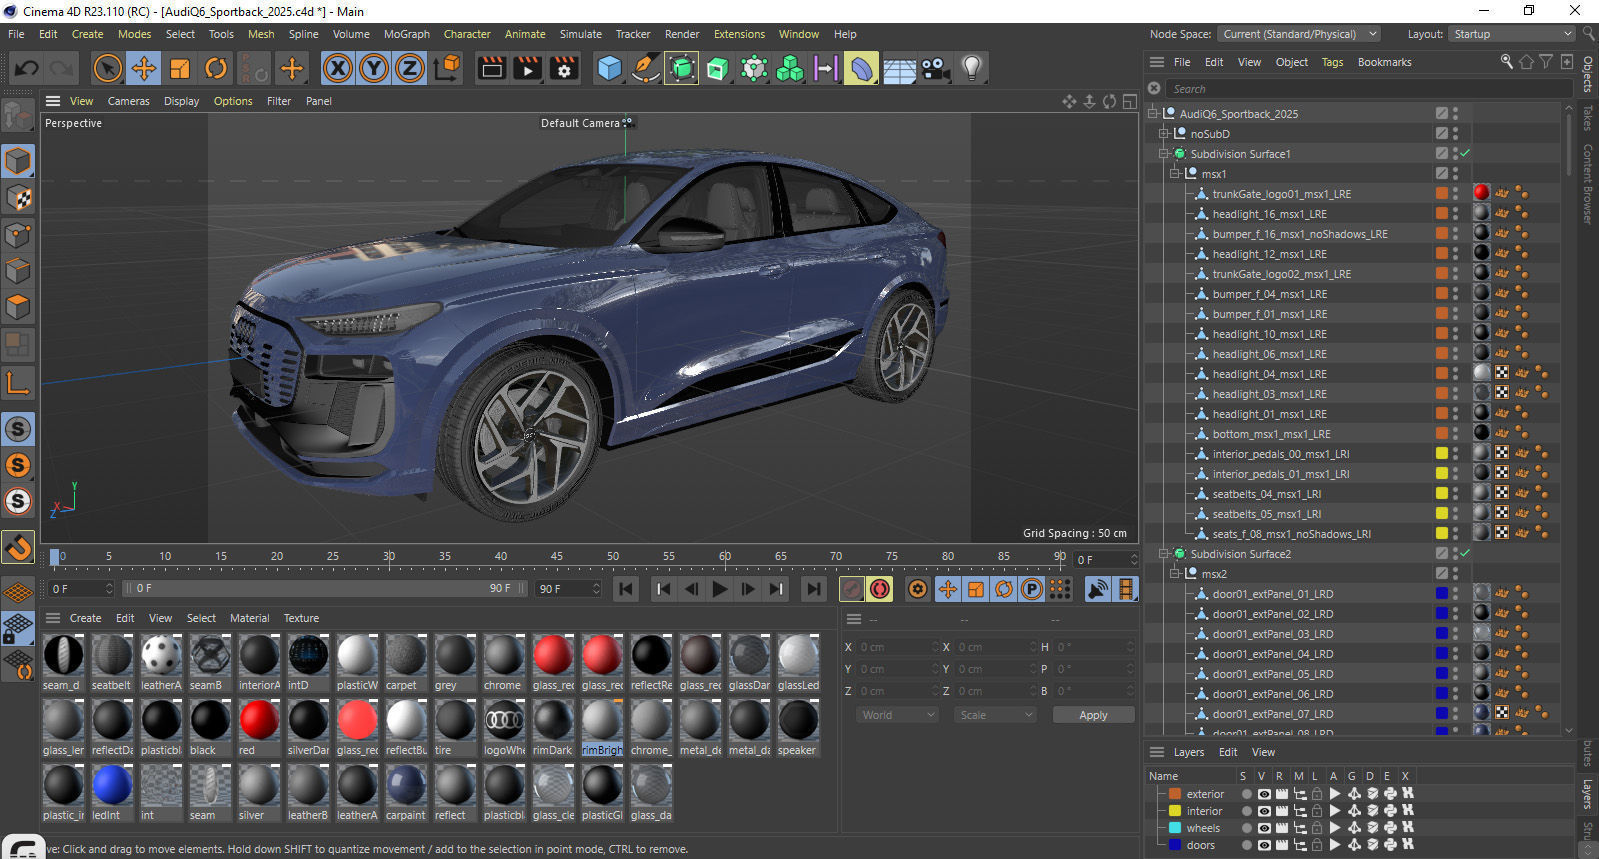
Task: Toggle X axis lock
Action: pyautogui.click(x=338, y=68)
